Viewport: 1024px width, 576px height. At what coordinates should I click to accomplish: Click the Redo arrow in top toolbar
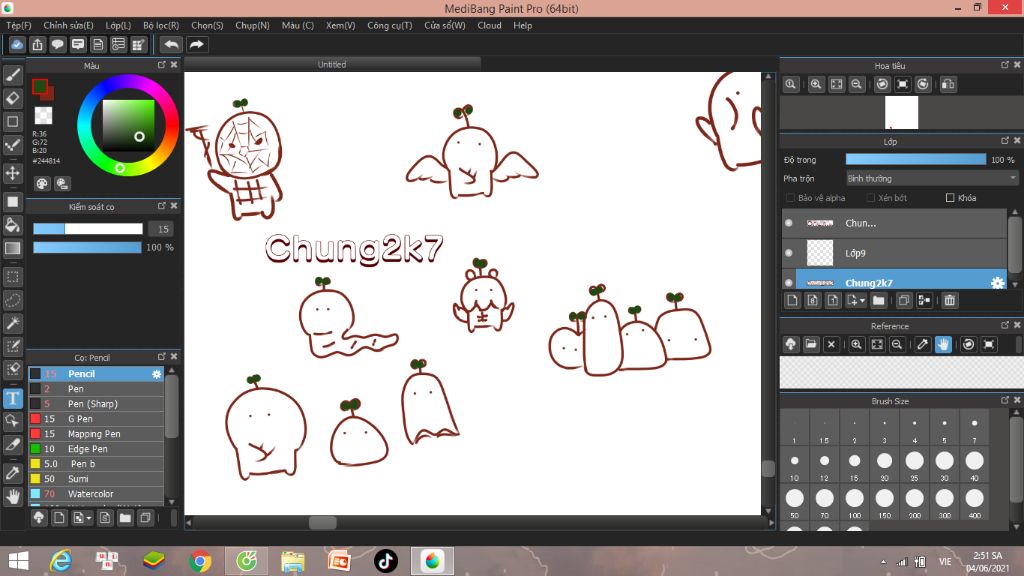[x=196, y=44]
